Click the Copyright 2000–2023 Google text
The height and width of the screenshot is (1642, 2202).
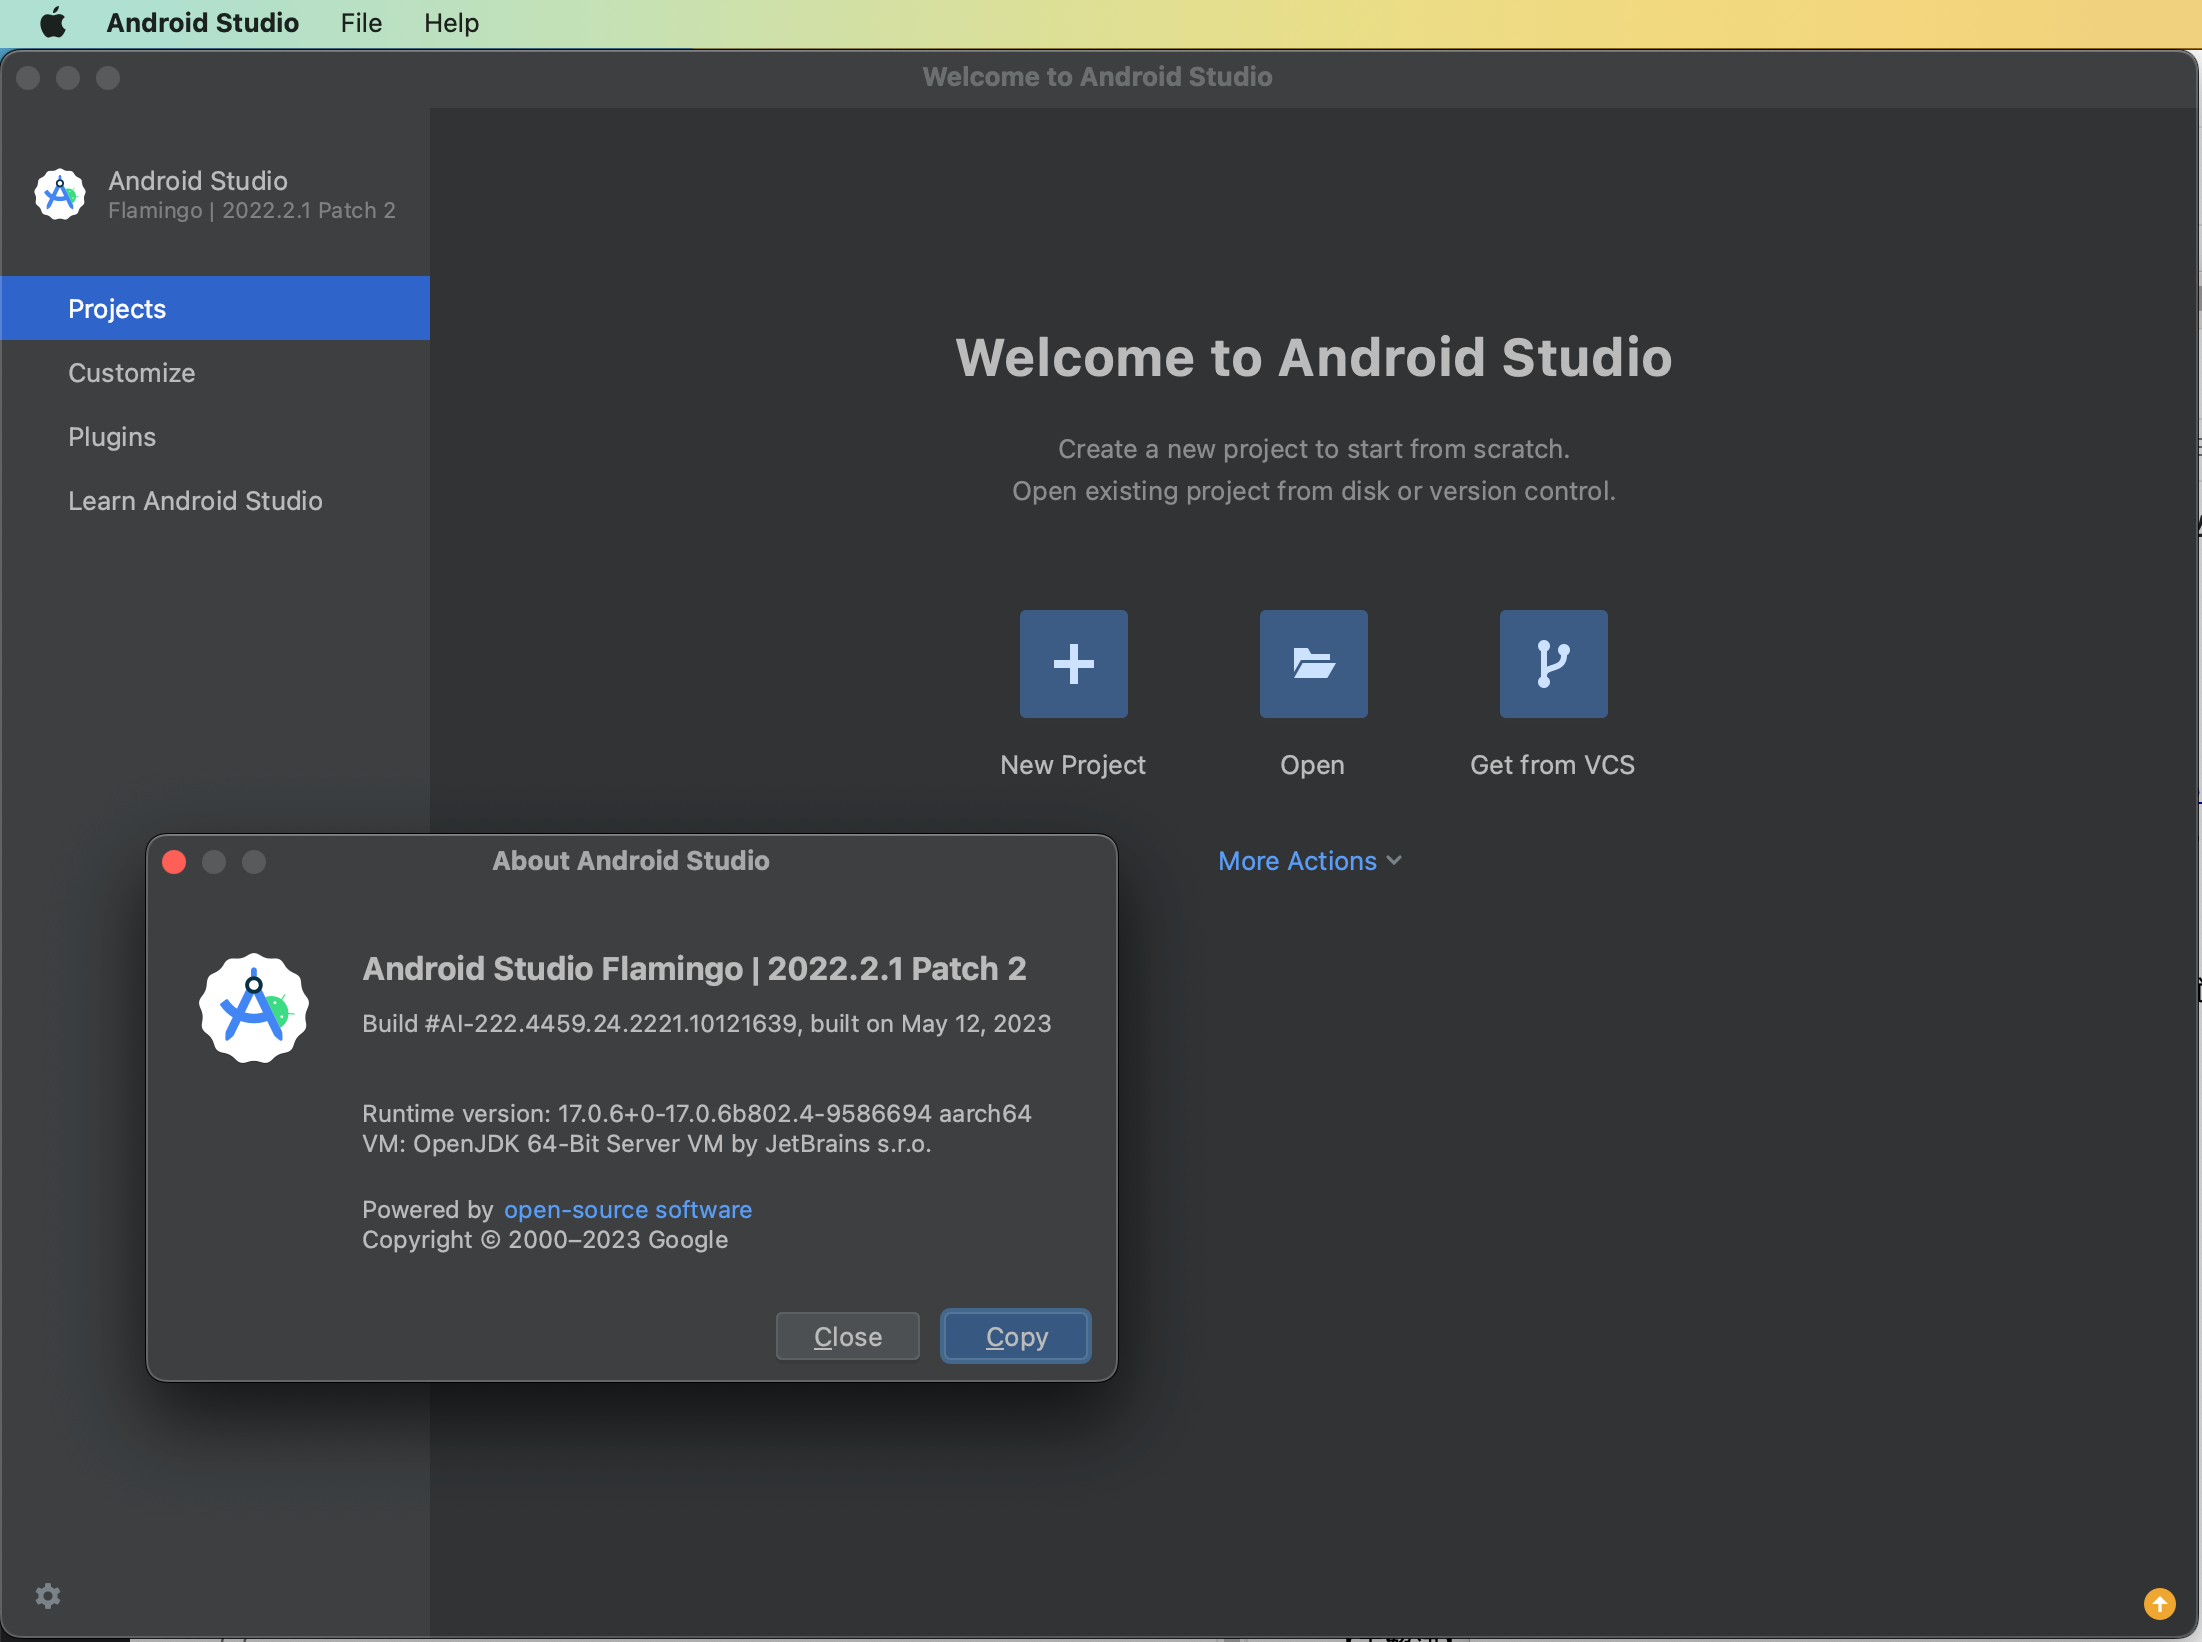pos(545,1239)
